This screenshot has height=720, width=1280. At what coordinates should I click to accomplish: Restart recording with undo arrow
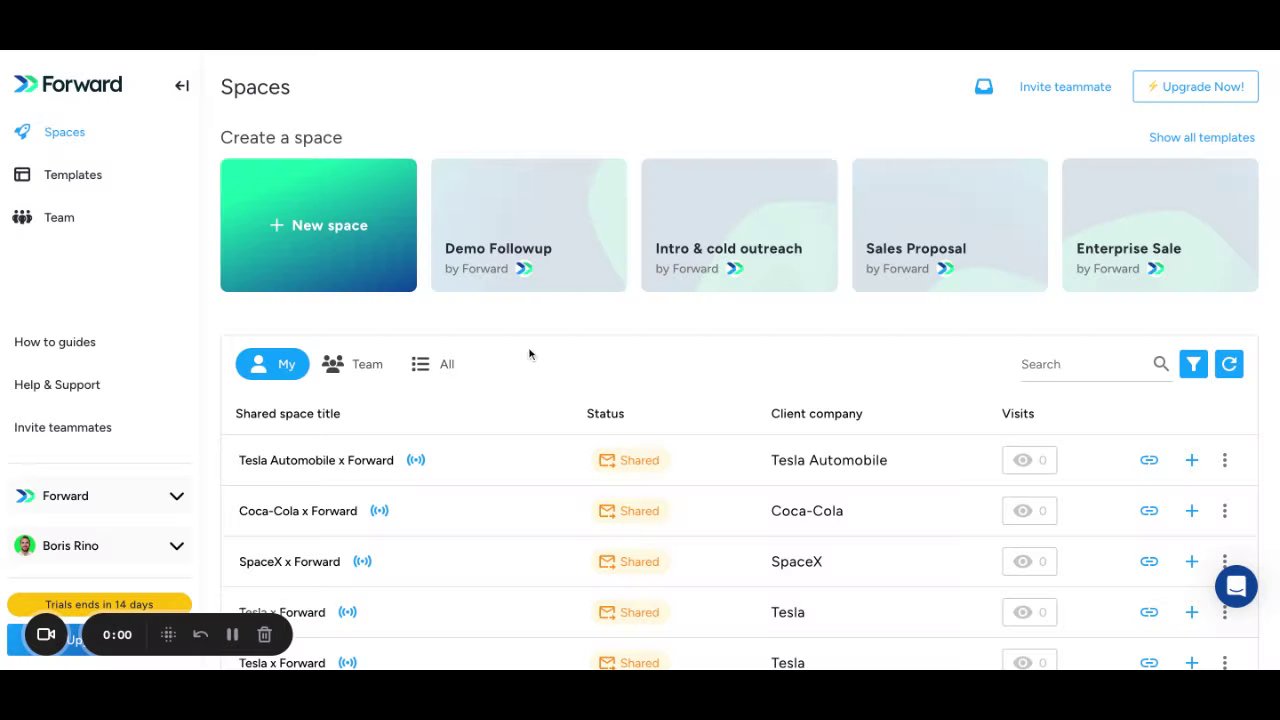coord(200,634)
